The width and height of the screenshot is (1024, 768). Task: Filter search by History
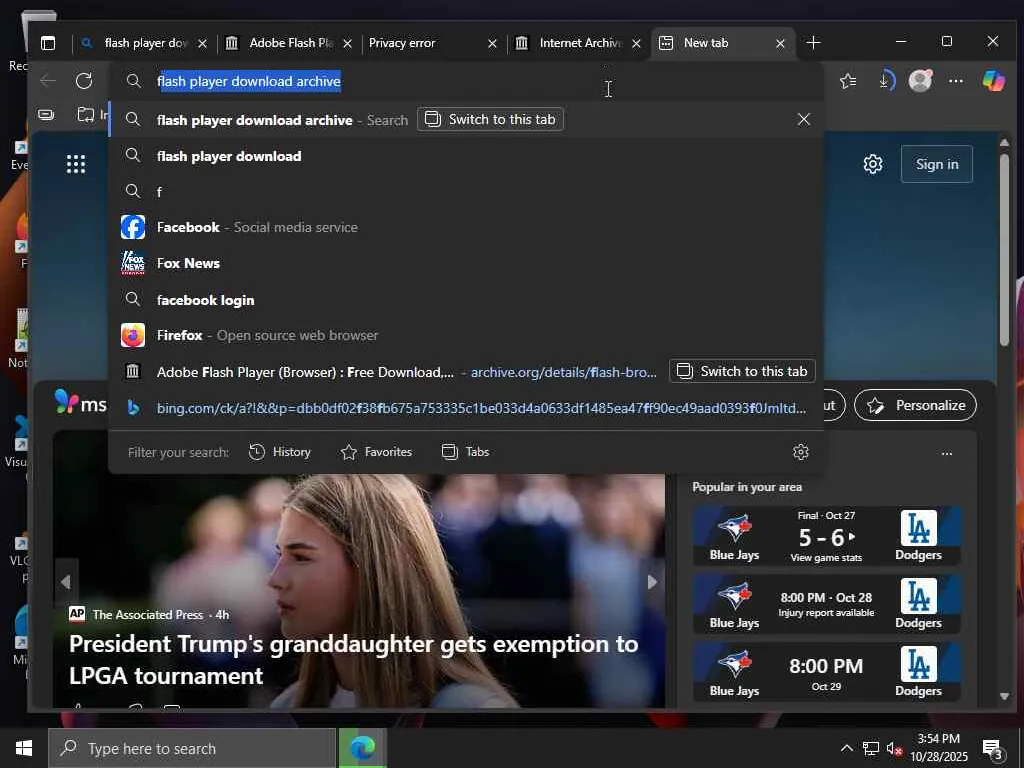pos(280,452)
